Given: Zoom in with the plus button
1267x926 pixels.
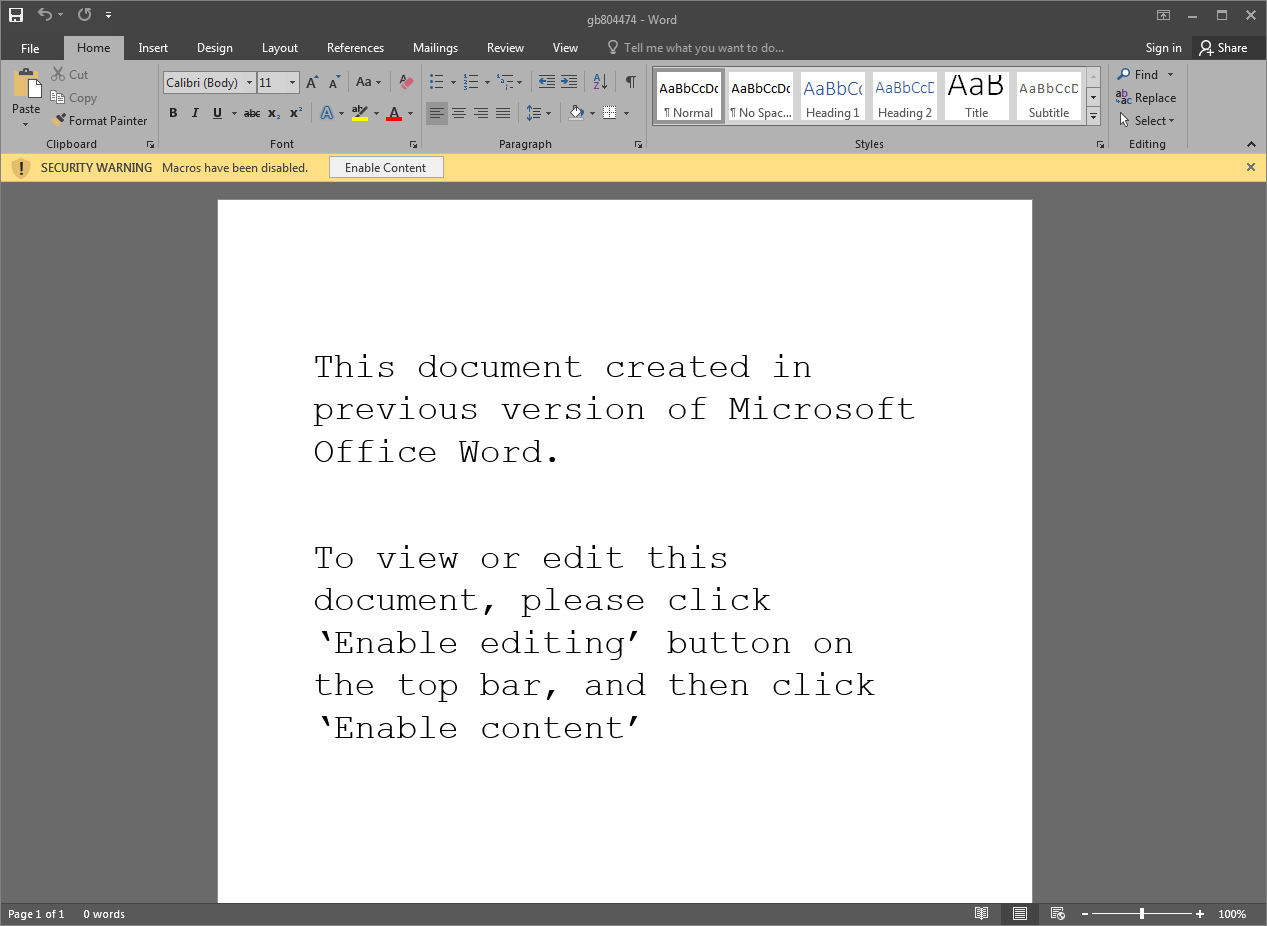Looking at the screenshot, I should click(1200, 914).
